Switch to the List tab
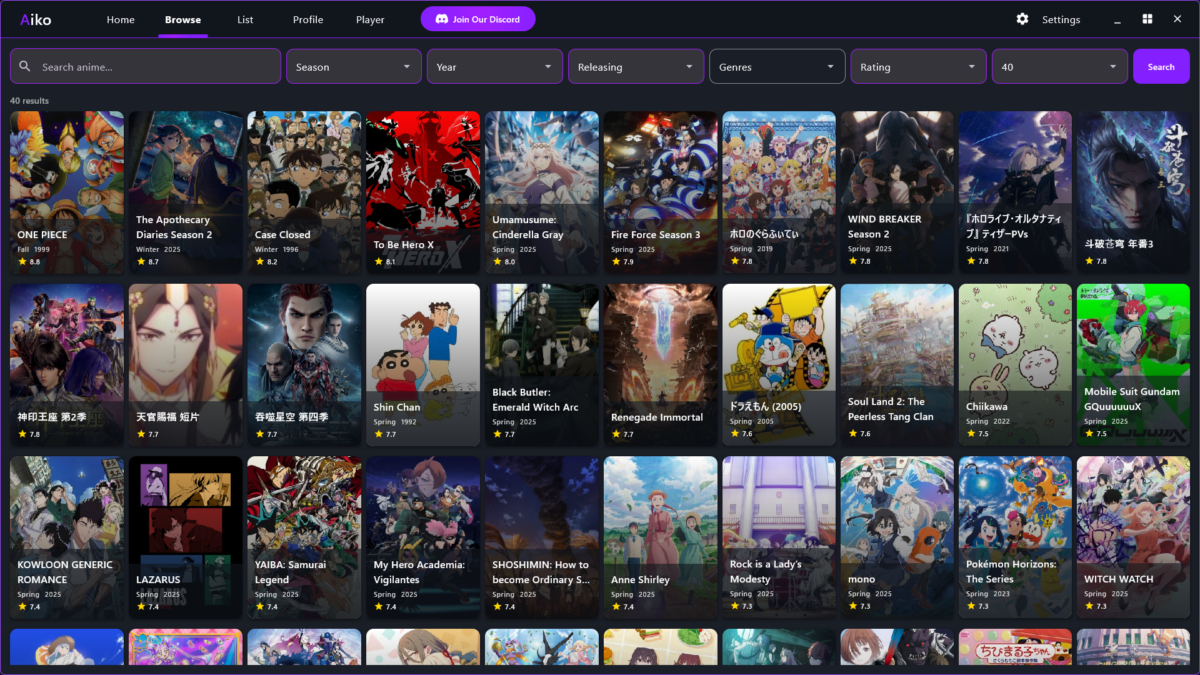This screenshot has width=1200, height=675. 245,20
